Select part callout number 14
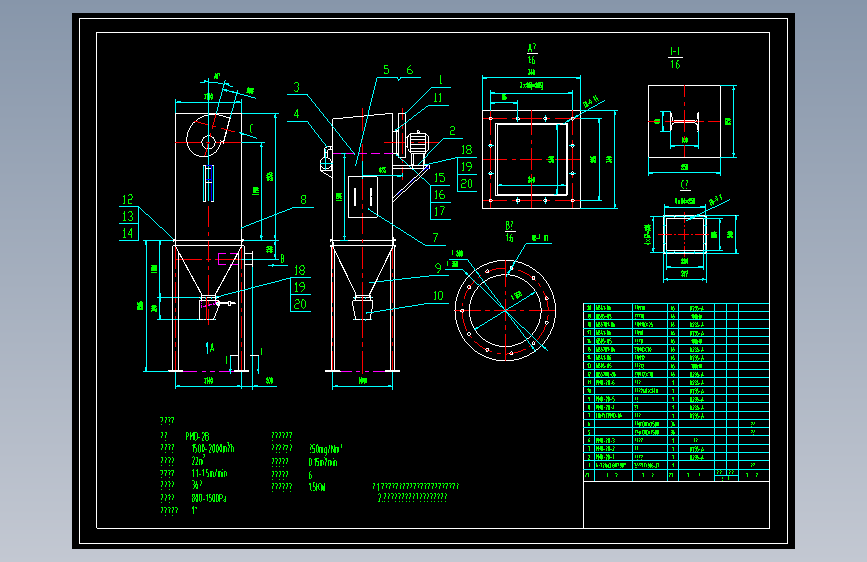 [x=128, y=233]
